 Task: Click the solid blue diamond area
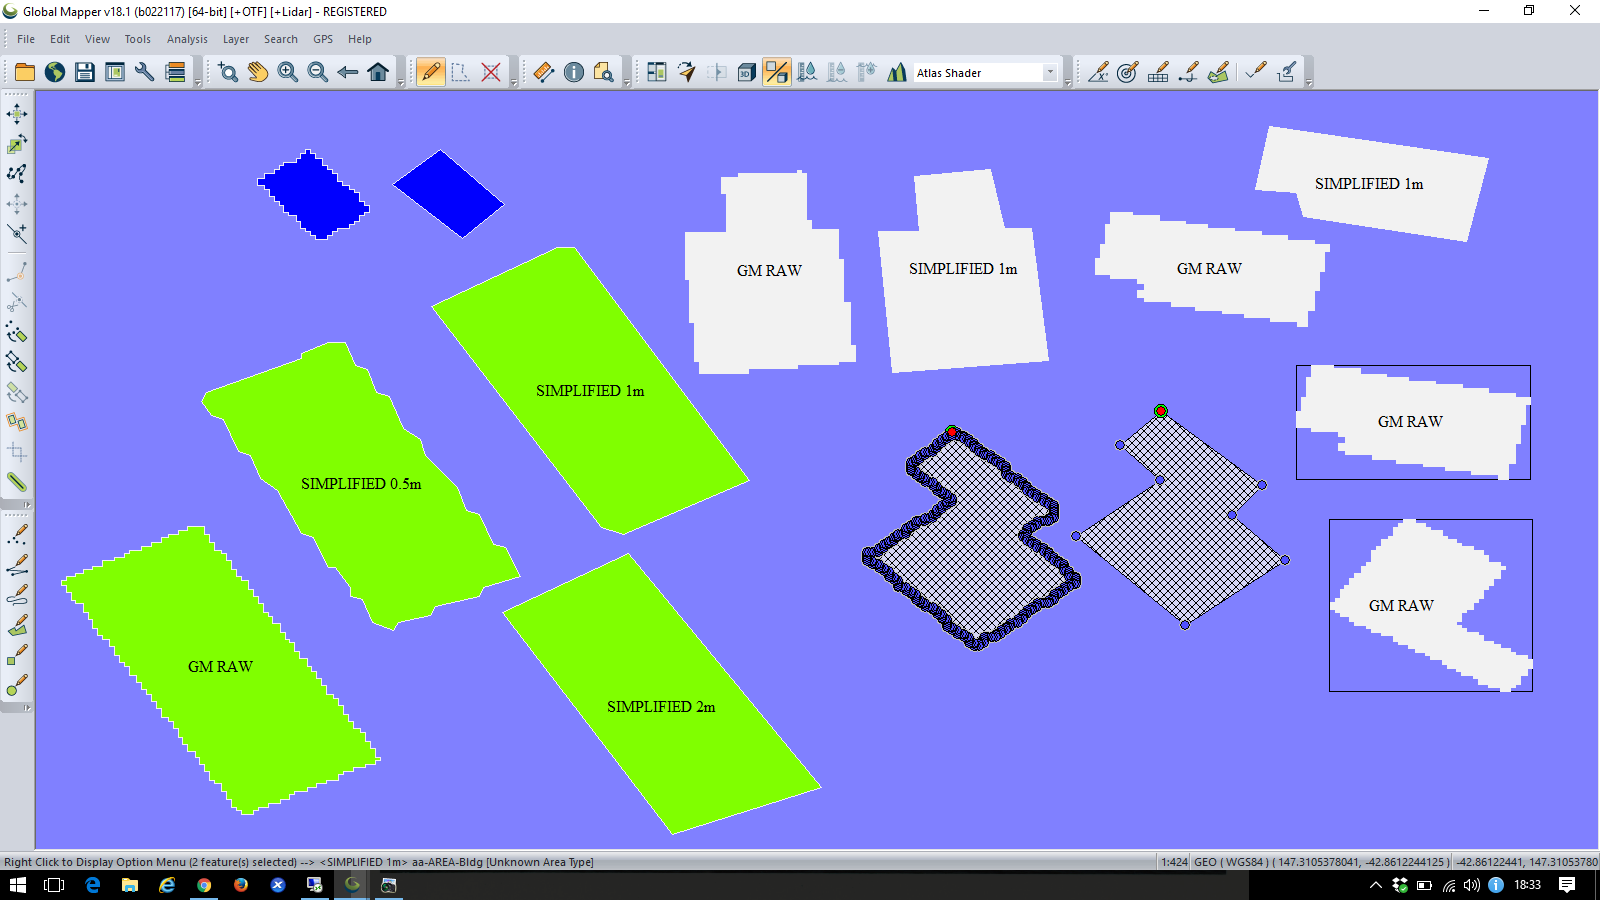click(448, 194)
